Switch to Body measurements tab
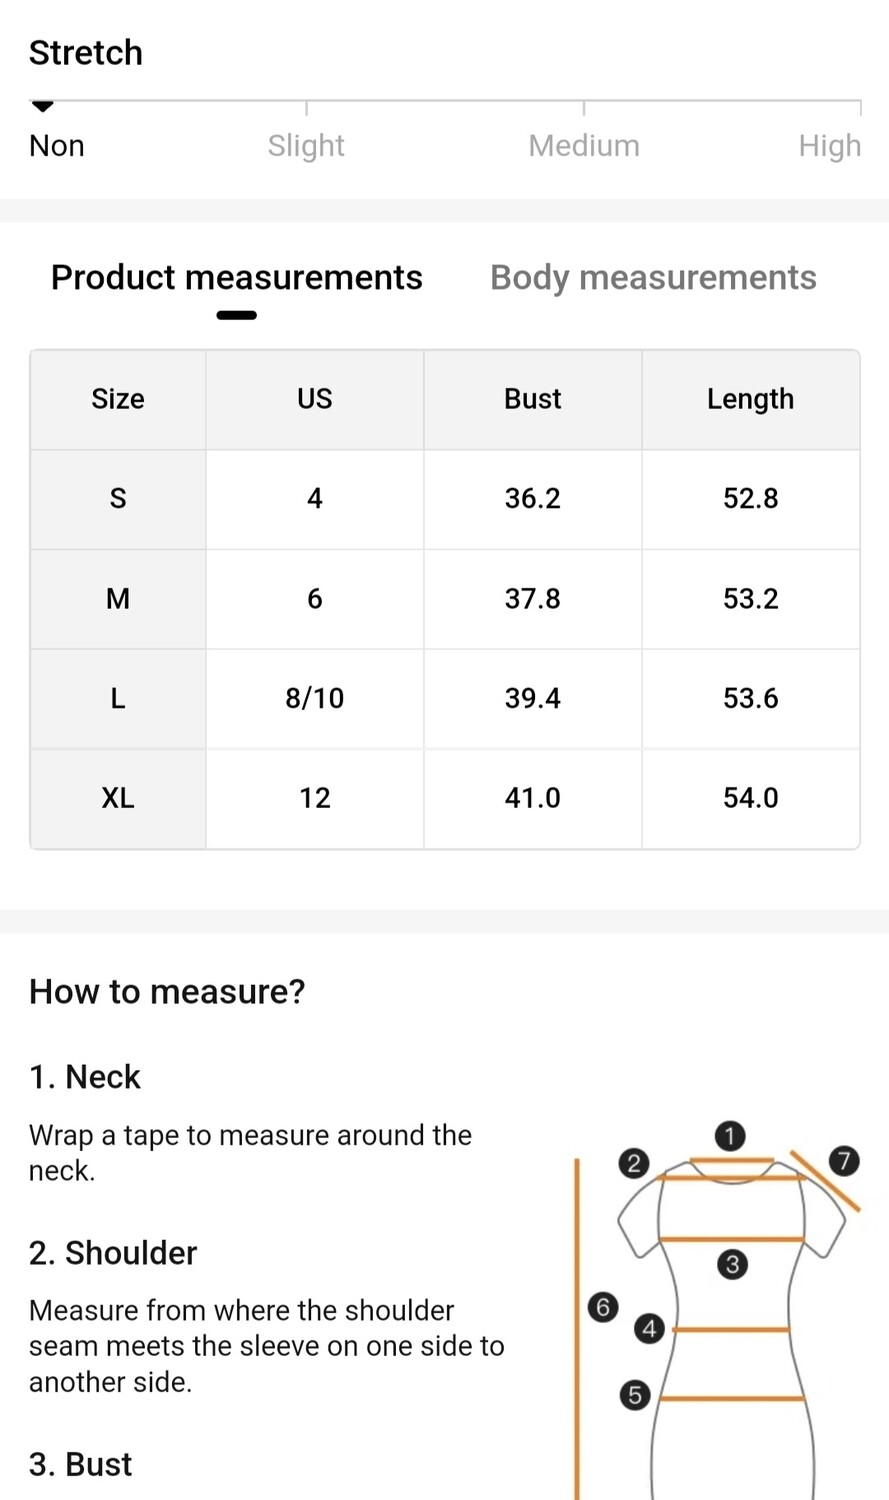The height and width of the screenshot is (1500, 889). [653, 278]
